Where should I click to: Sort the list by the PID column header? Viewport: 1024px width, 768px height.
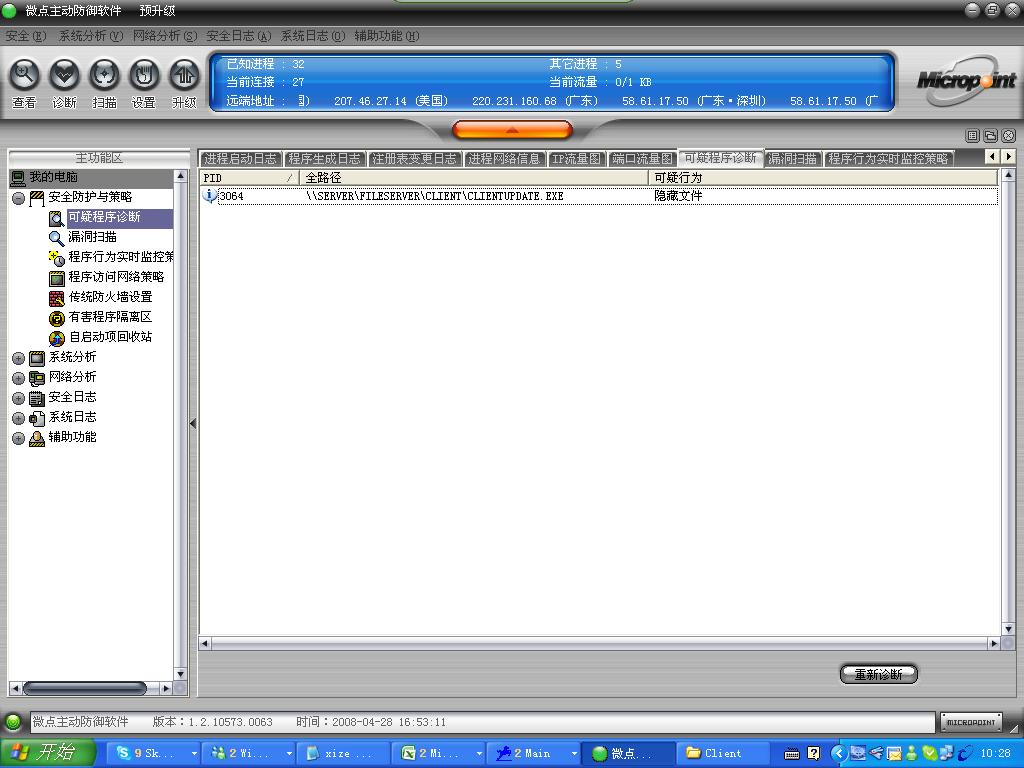point(249,178)
